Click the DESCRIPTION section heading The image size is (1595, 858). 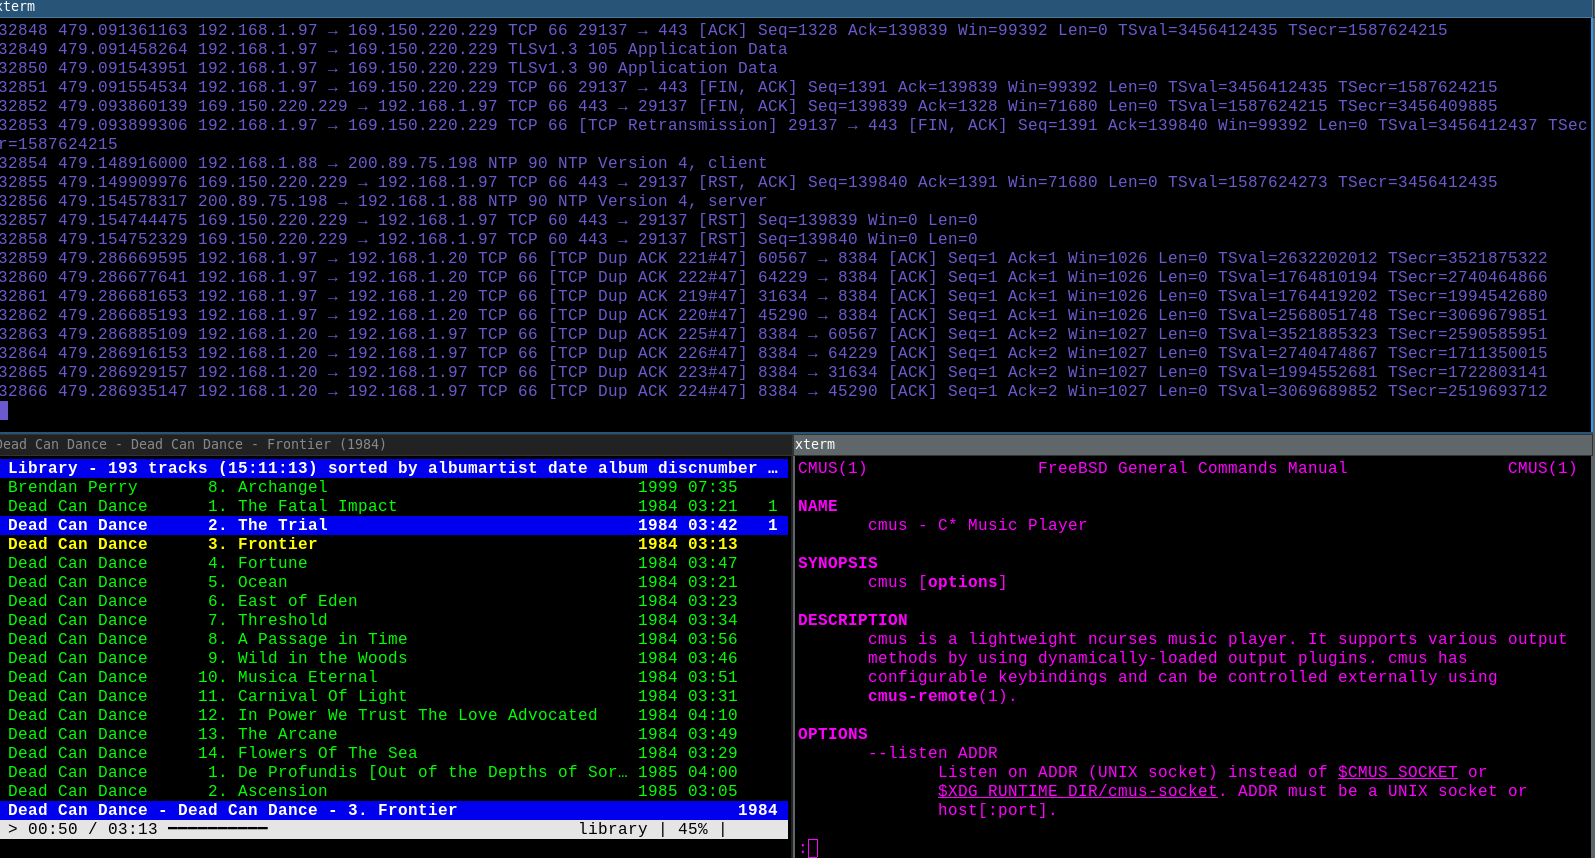(853, 620)
